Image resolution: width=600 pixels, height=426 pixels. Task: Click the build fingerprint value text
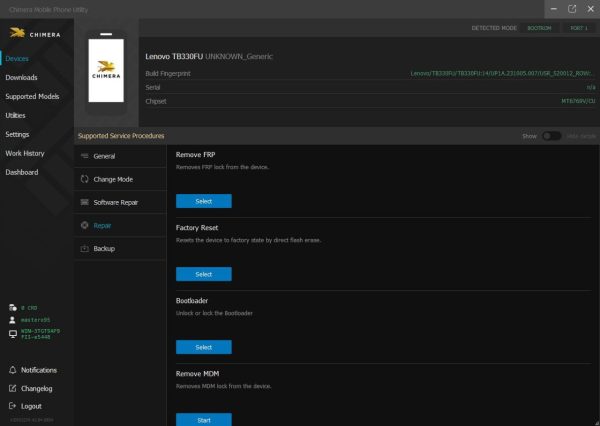pyautogui.click(x=502, y=73)
